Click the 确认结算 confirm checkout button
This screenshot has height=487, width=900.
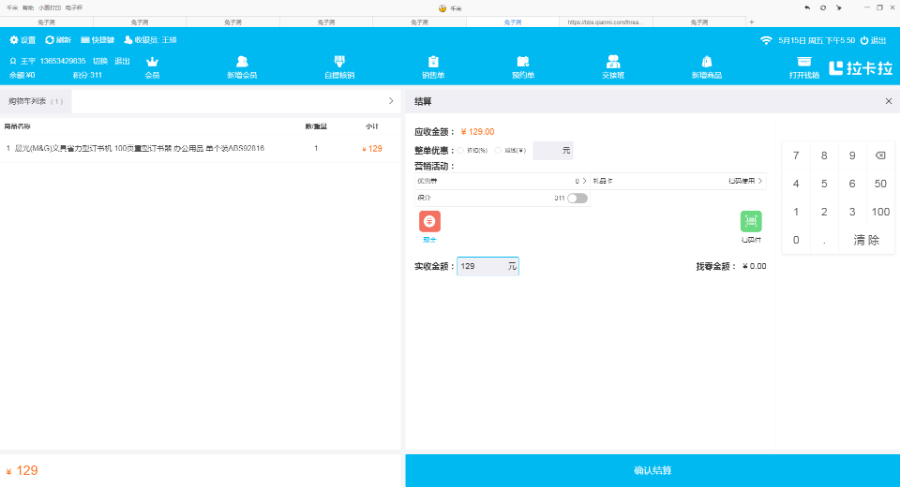652,470
